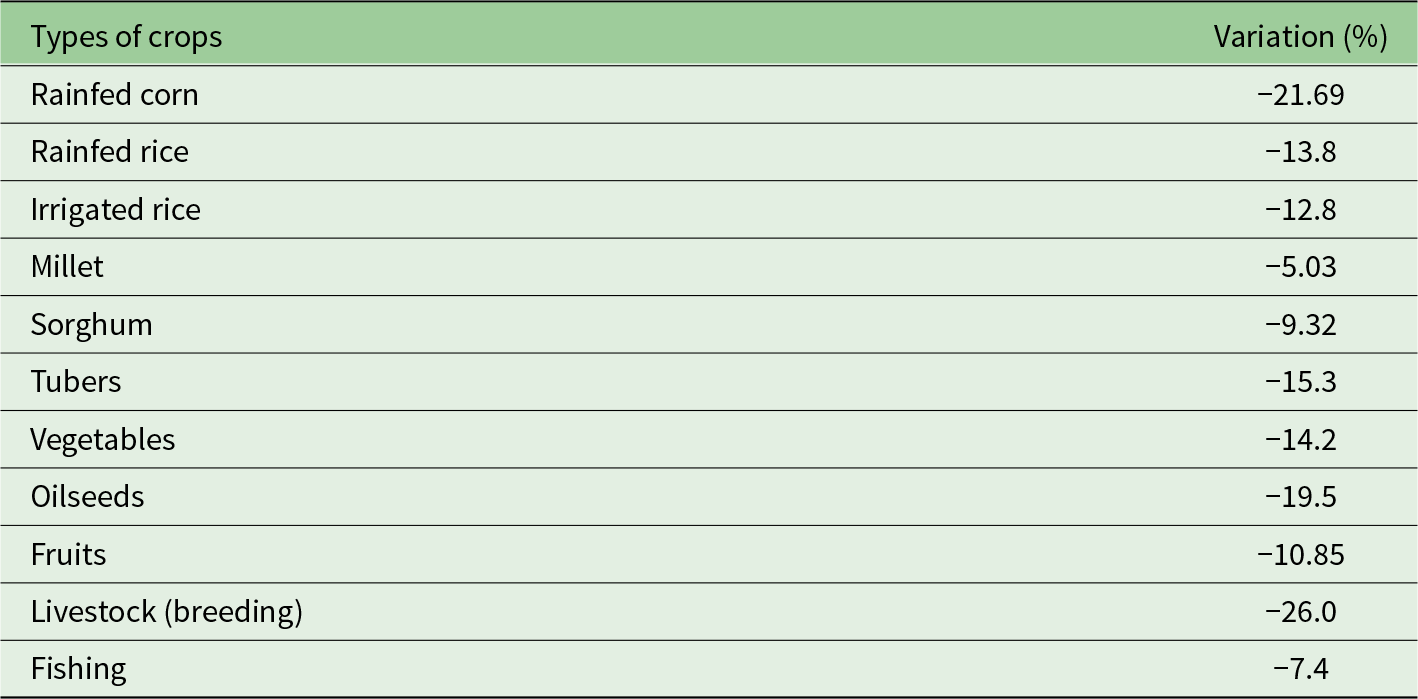Image resolution: width=1418 pixels, height=699 pixels.
Task: Select the "Vegetables" crop cell
Action: pyautogui.click(x=103, y=440)
